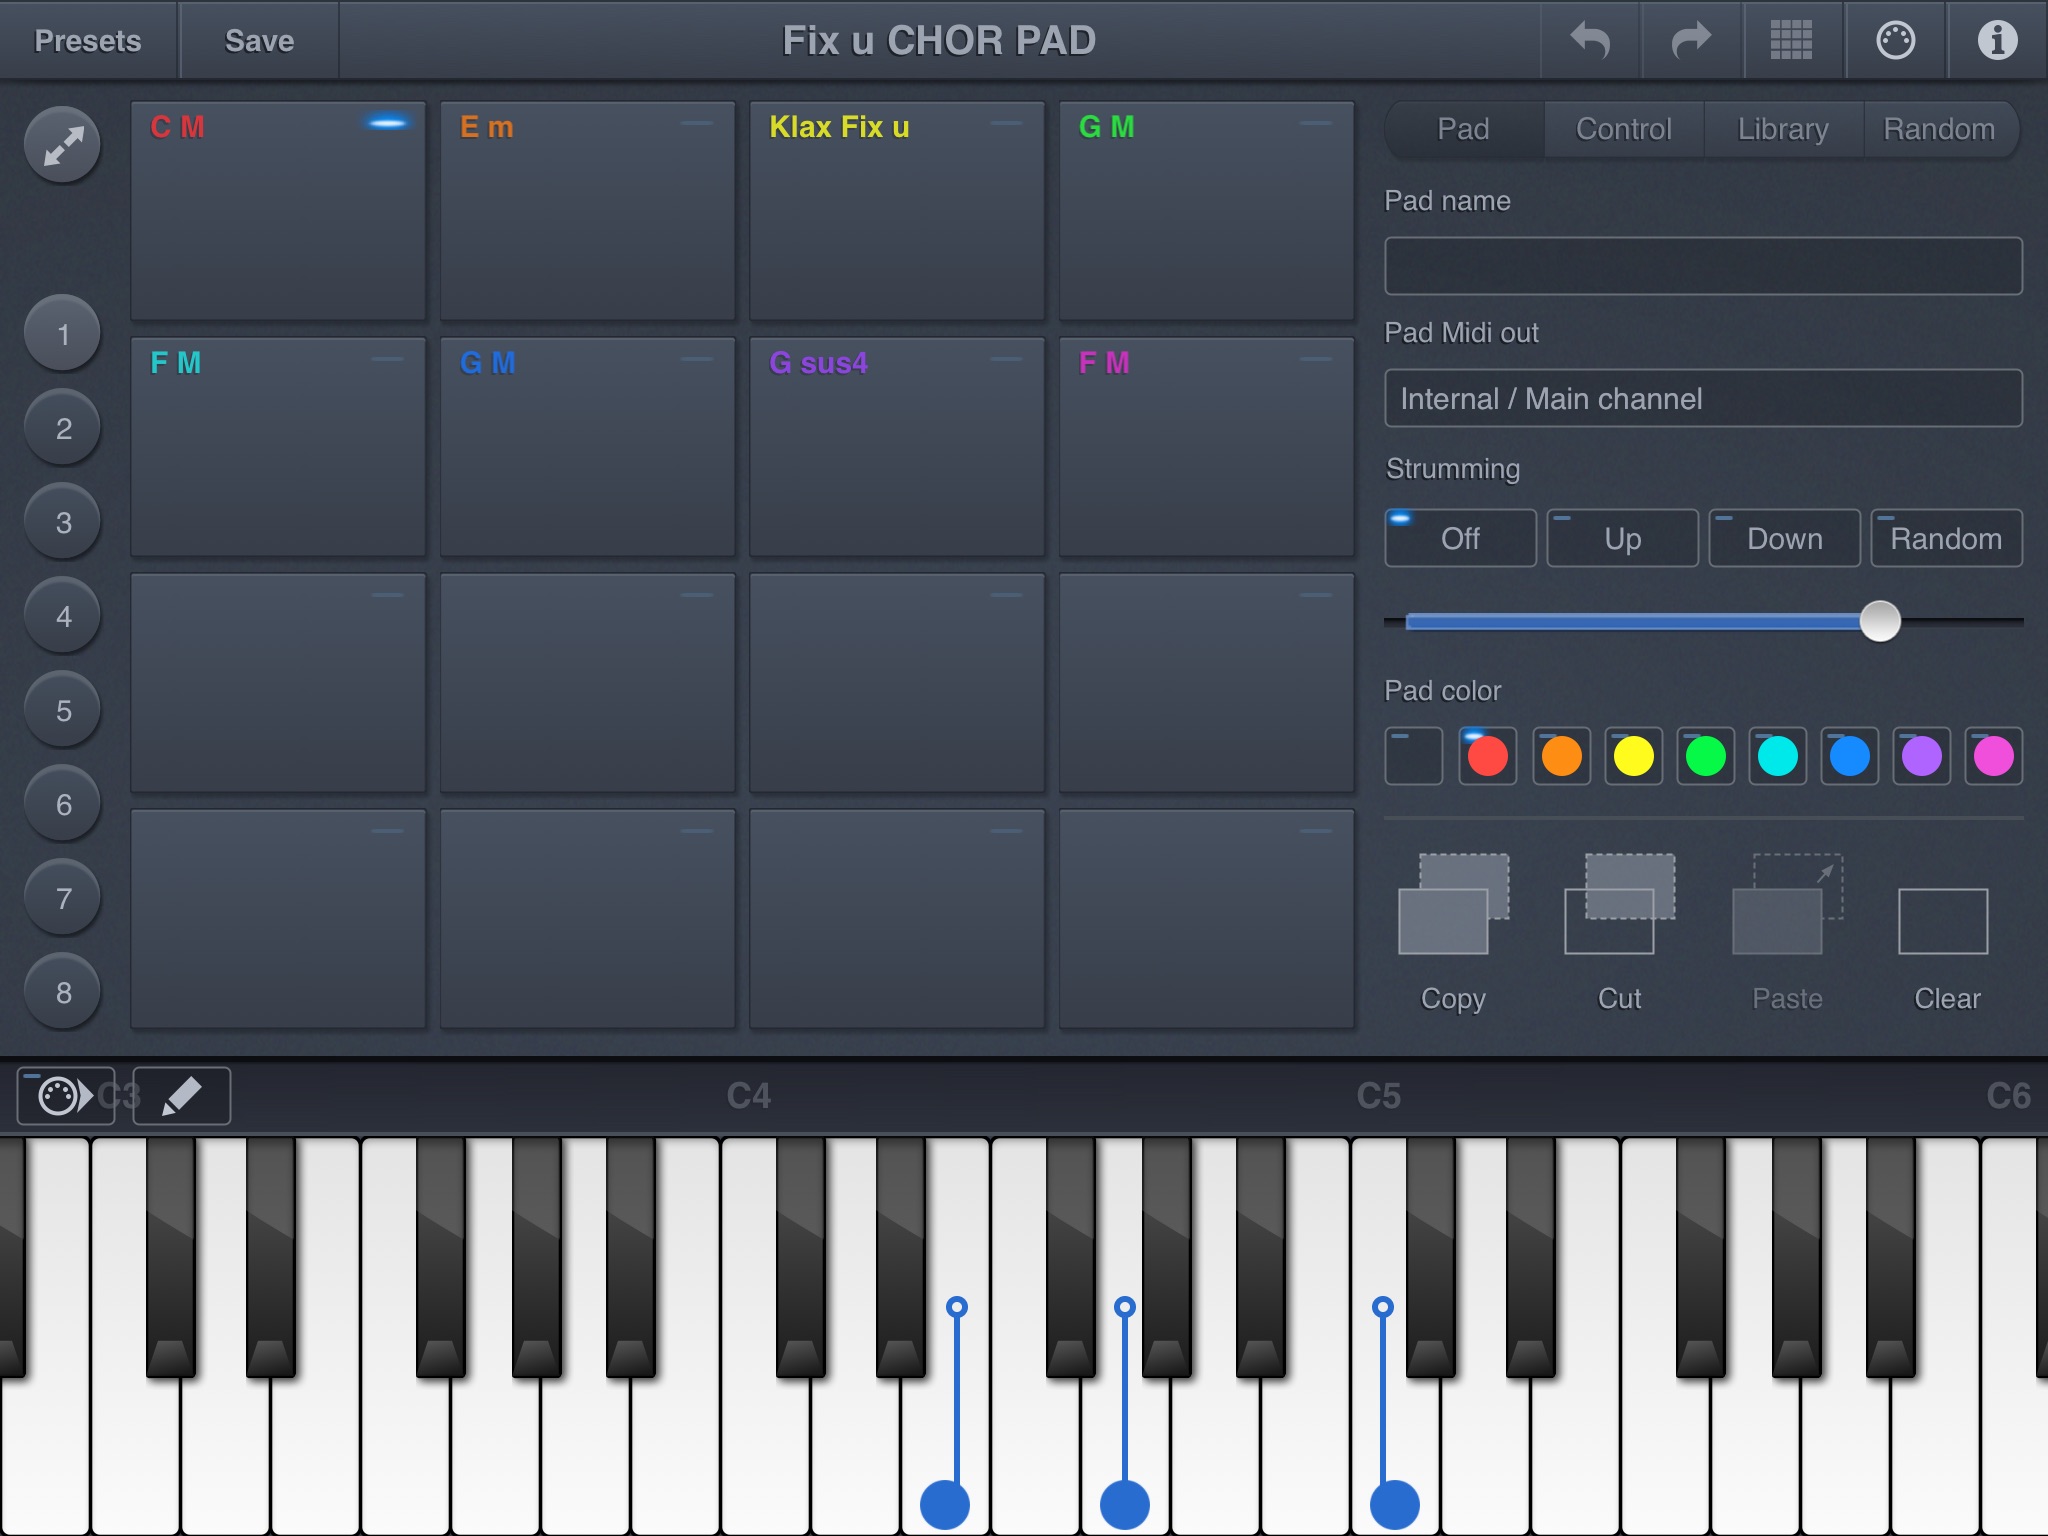Choose the green pad color
The image size is (2048, 1536).
pos(1706,756)
